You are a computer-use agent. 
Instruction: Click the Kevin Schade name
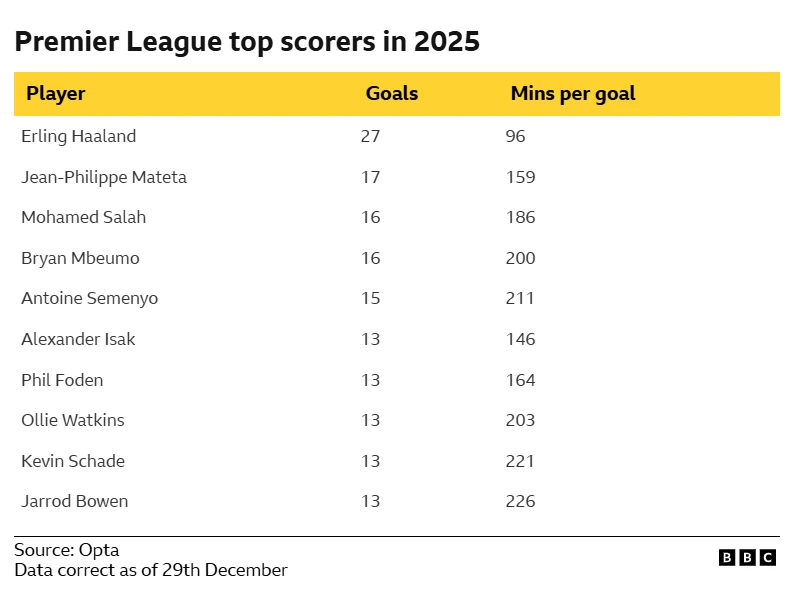point(73,461)
